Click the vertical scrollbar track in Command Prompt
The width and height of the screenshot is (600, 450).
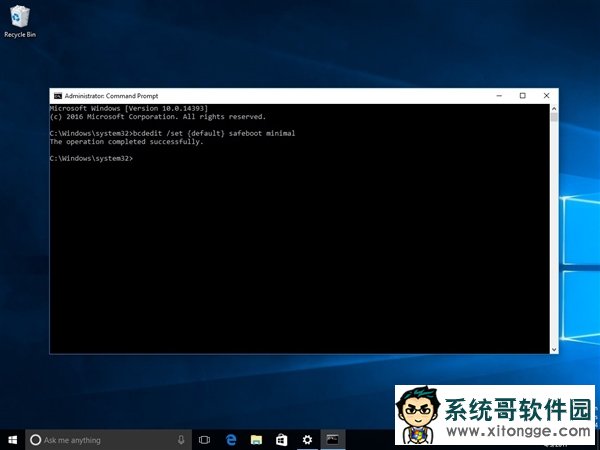[554, 230]
